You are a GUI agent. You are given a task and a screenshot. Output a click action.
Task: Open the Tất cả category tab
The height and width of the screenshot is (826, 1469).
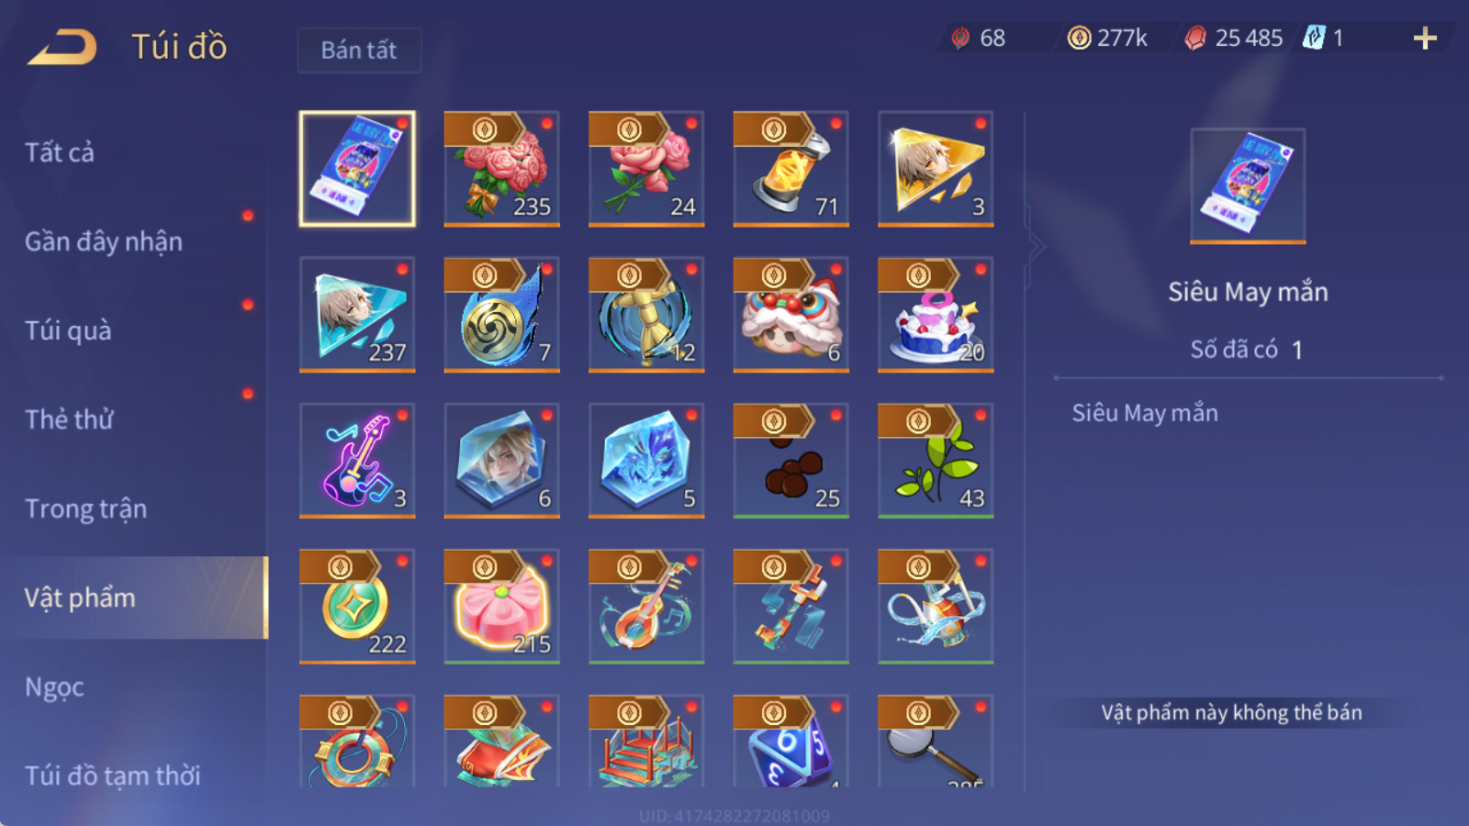point(60,152)
